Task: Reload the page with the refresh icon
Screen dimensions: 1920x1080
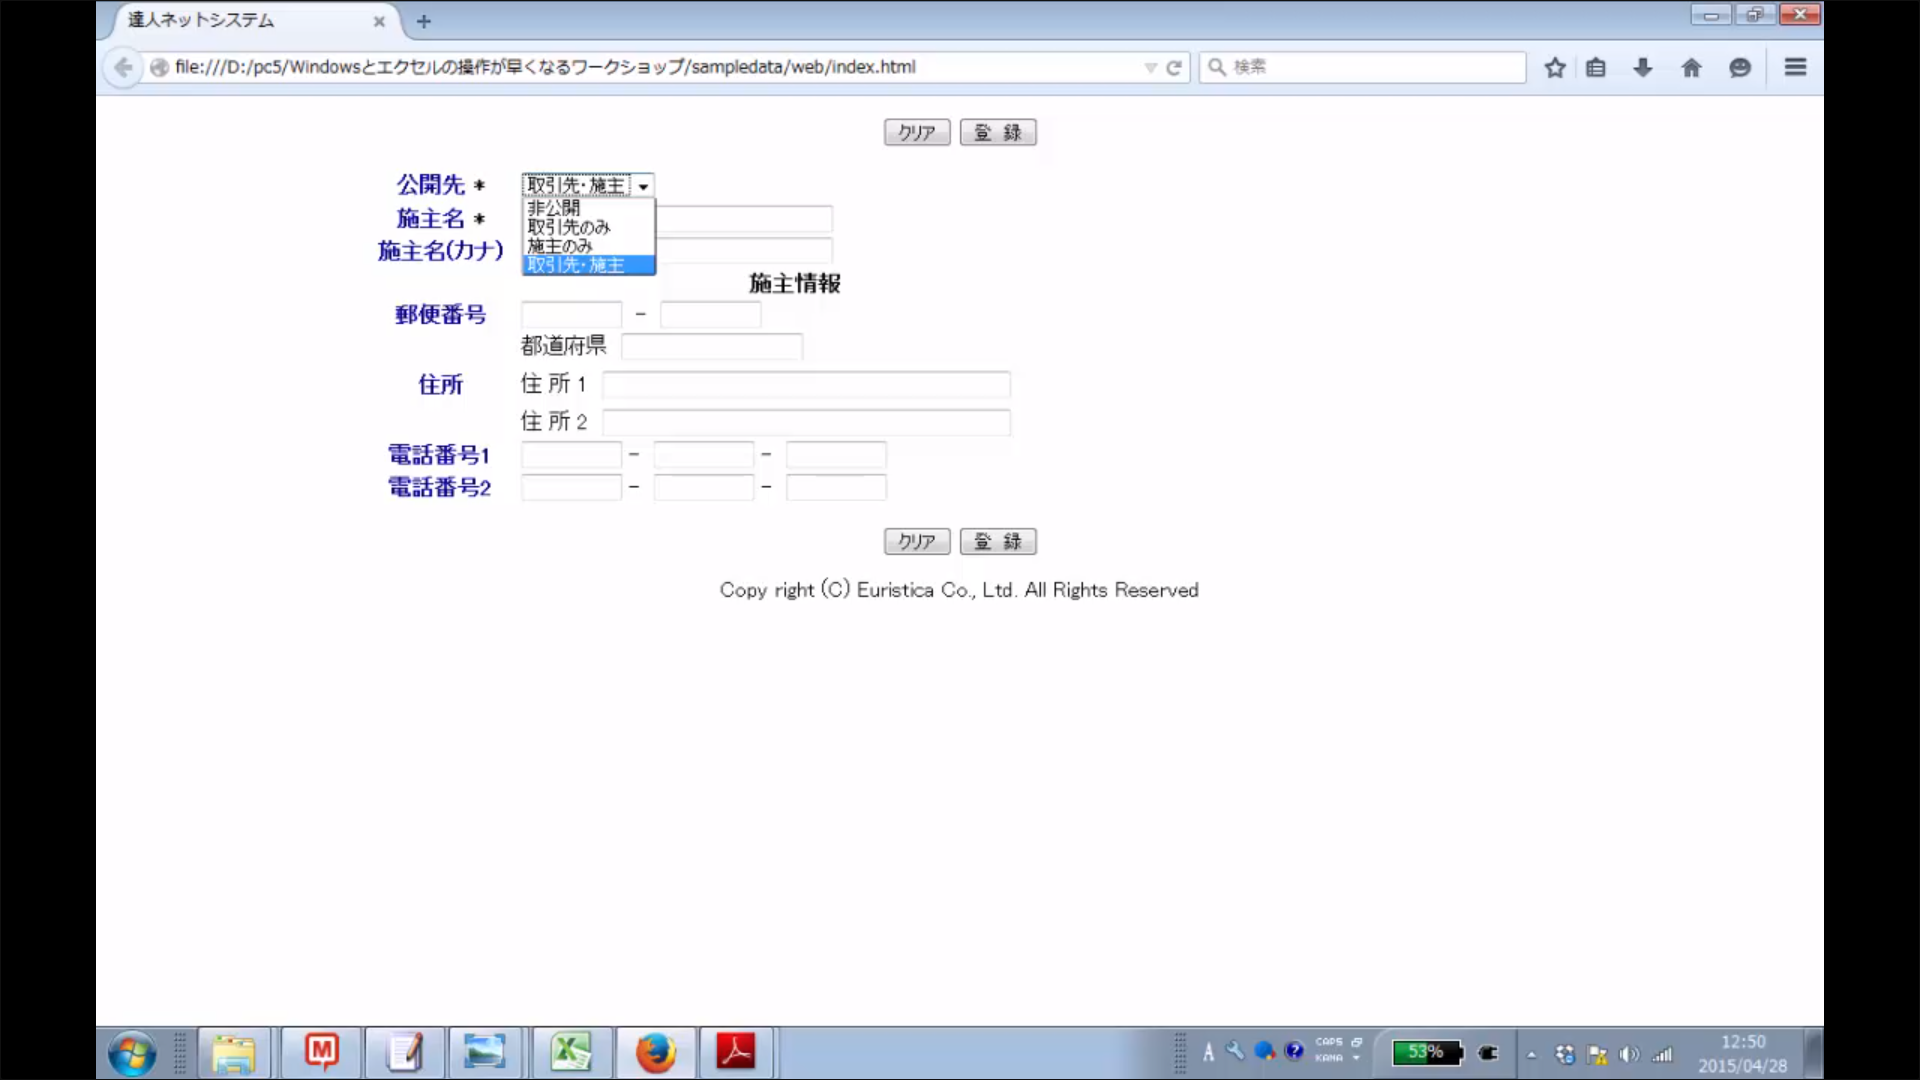Action: click(1174, 68)
